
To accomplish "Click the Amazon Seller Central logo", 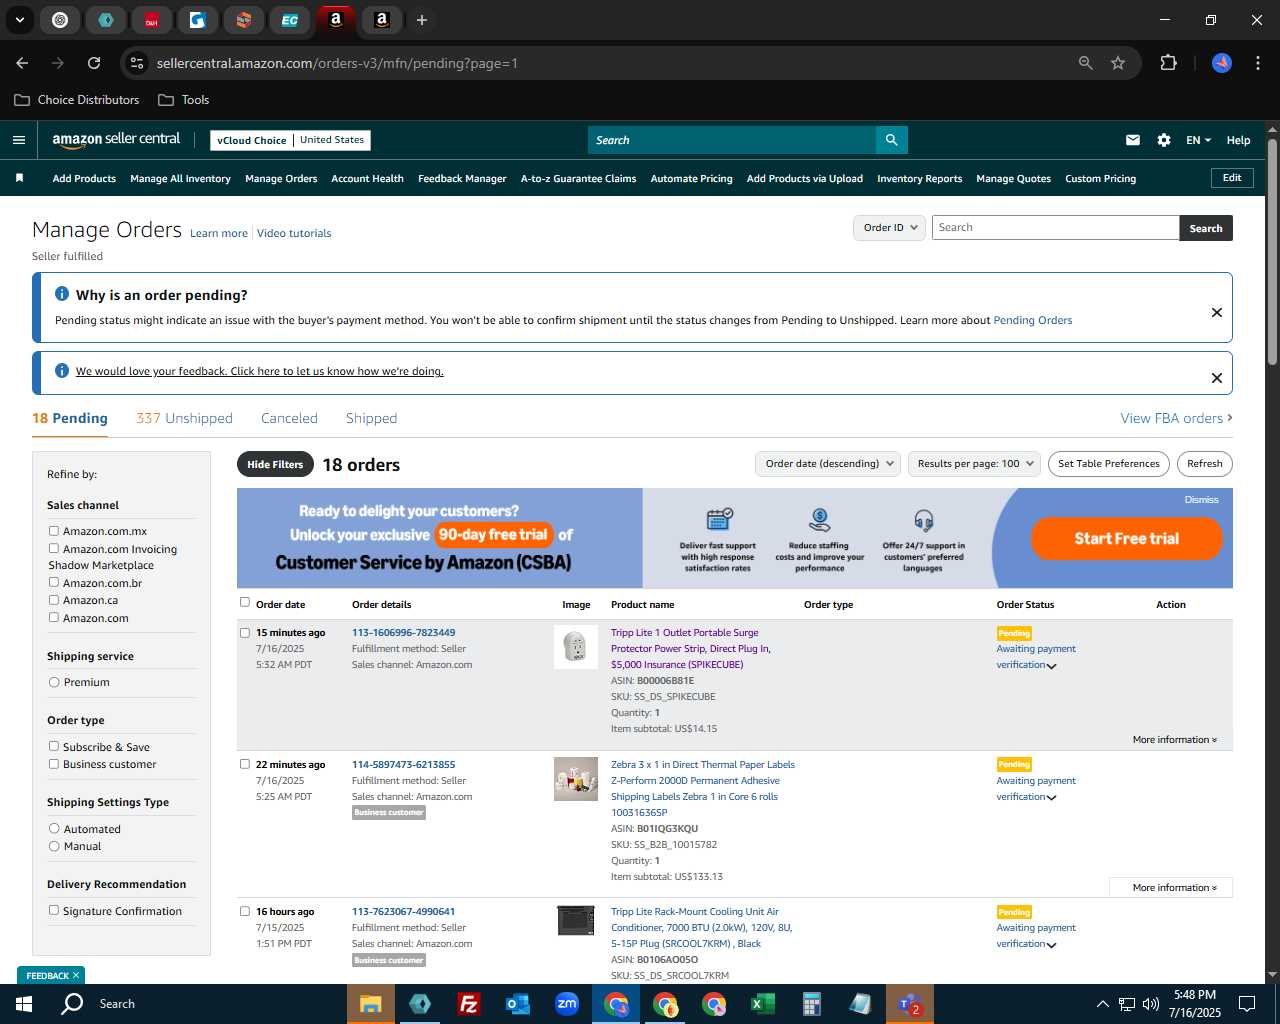I will point(116,140).
